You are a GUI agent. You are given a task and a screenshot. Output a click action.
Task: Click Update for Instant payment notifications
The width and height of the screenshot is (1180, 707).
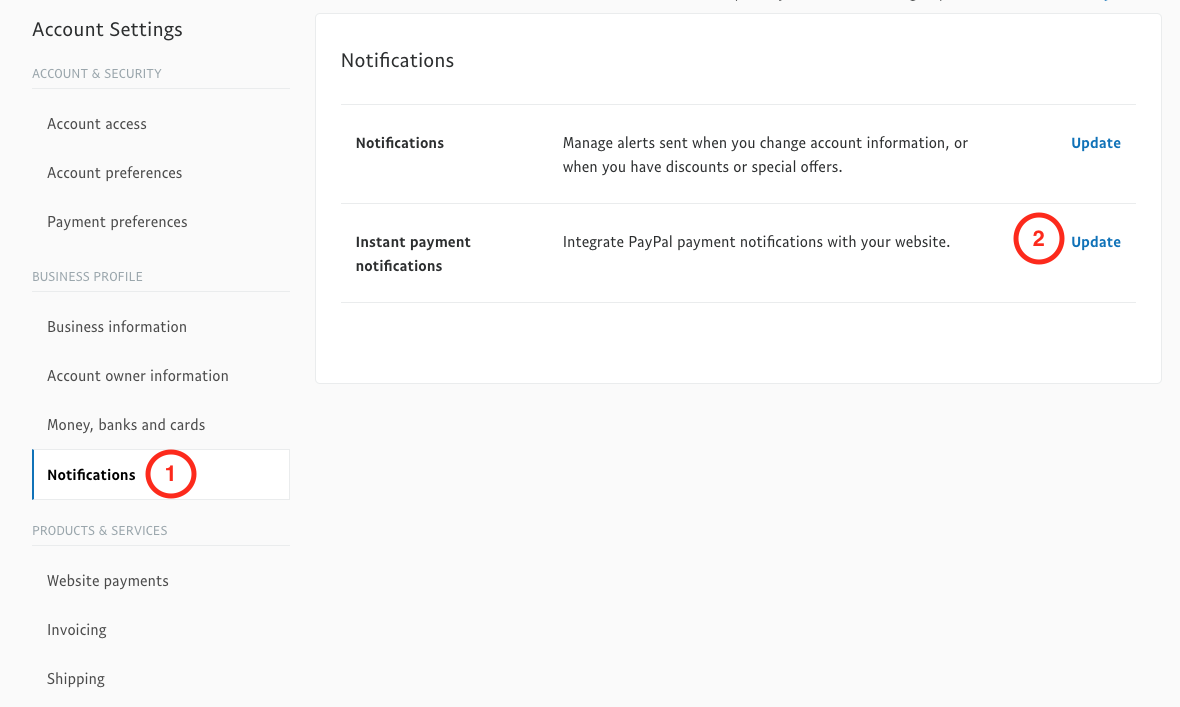coord(1095,242)
